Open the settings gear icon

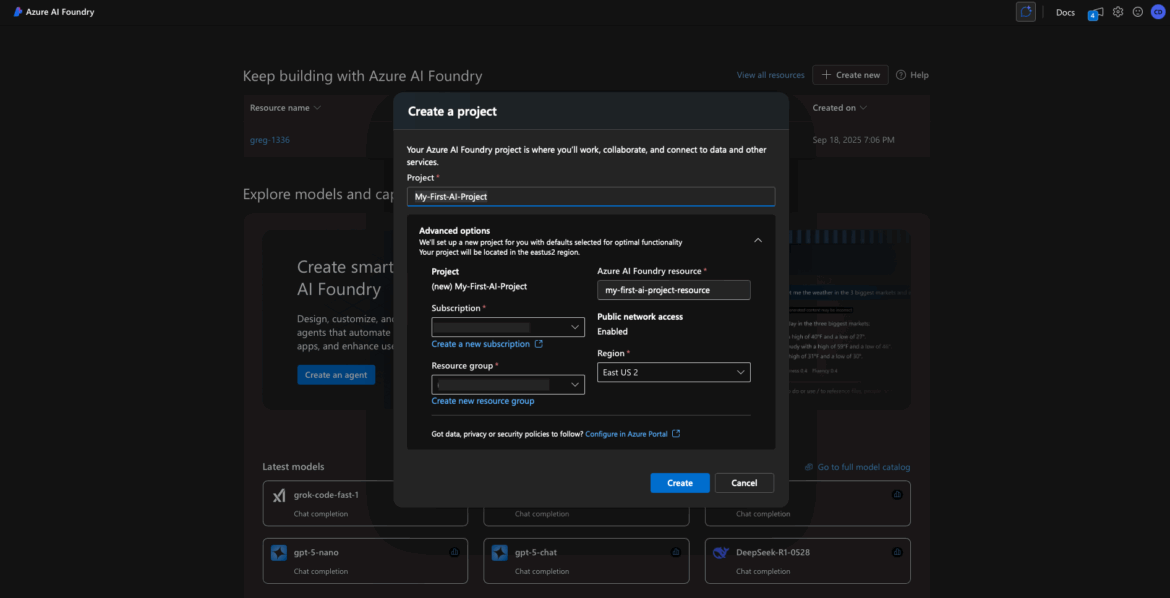[x=1118, y=12]
